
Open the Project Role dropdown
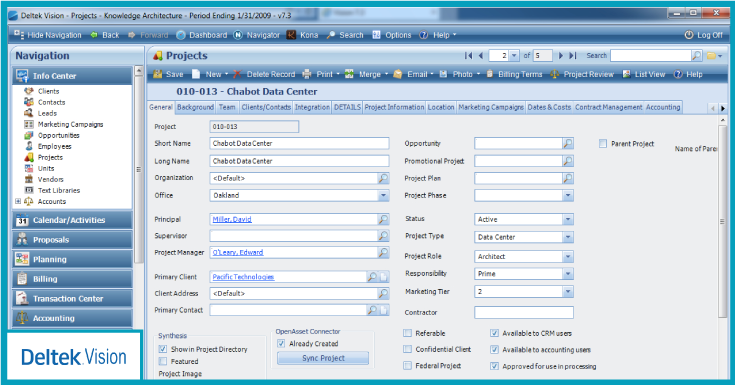point(568,257)
